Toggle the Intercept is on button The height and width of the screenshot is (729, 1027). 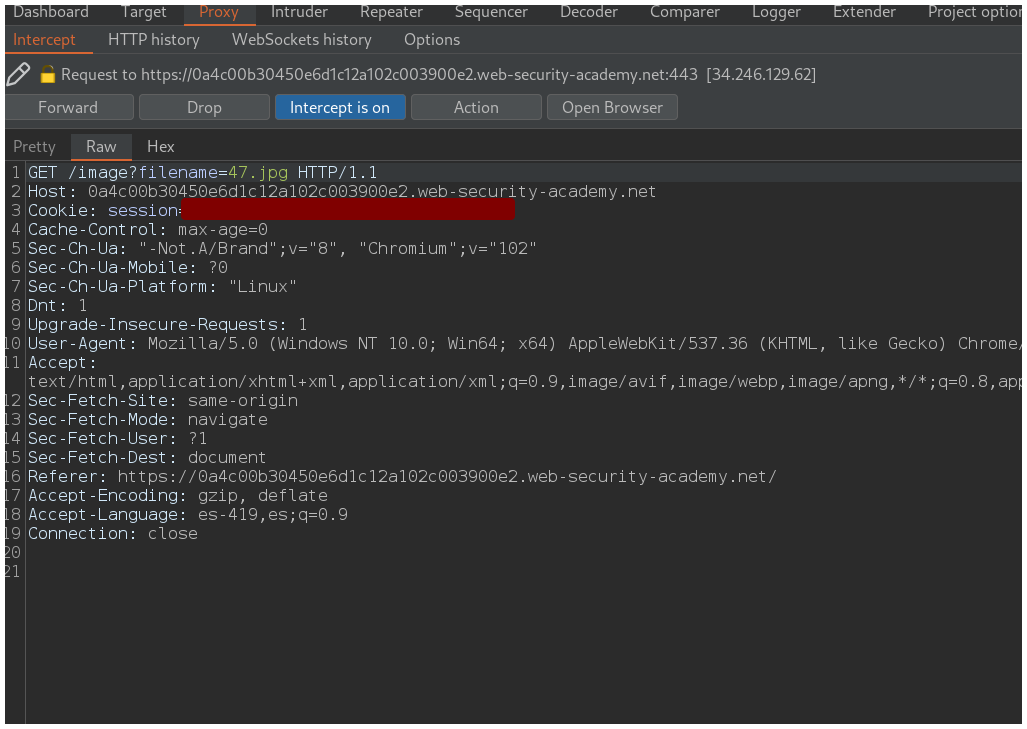tap(339, 107)
